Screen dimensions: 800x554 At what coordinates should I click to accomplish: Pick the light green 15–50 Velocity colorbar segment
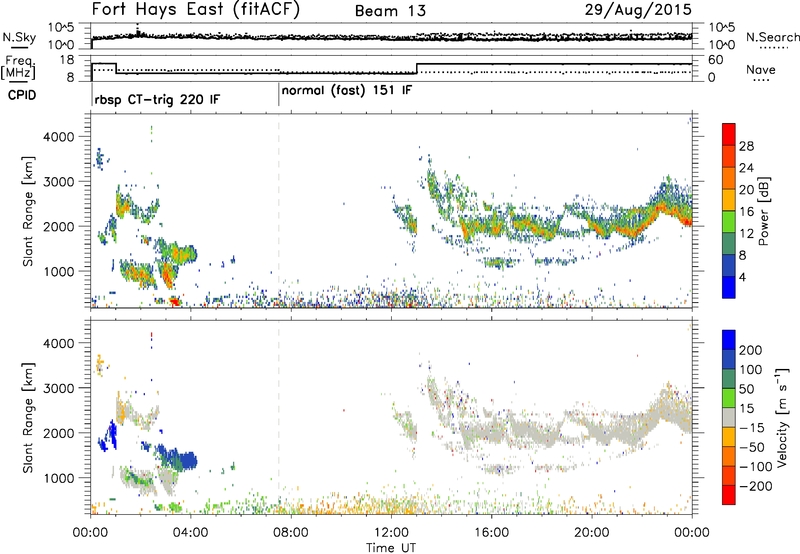point(729,398)
